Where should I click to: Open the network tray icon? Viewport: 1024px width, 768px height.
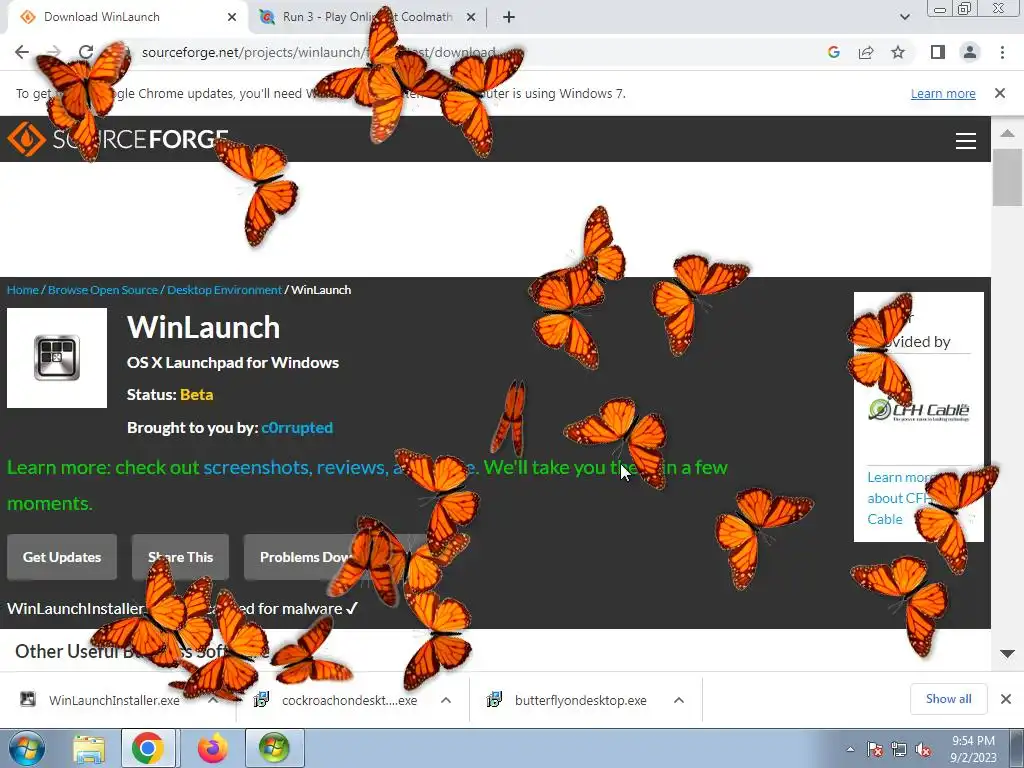click(899, 749)
